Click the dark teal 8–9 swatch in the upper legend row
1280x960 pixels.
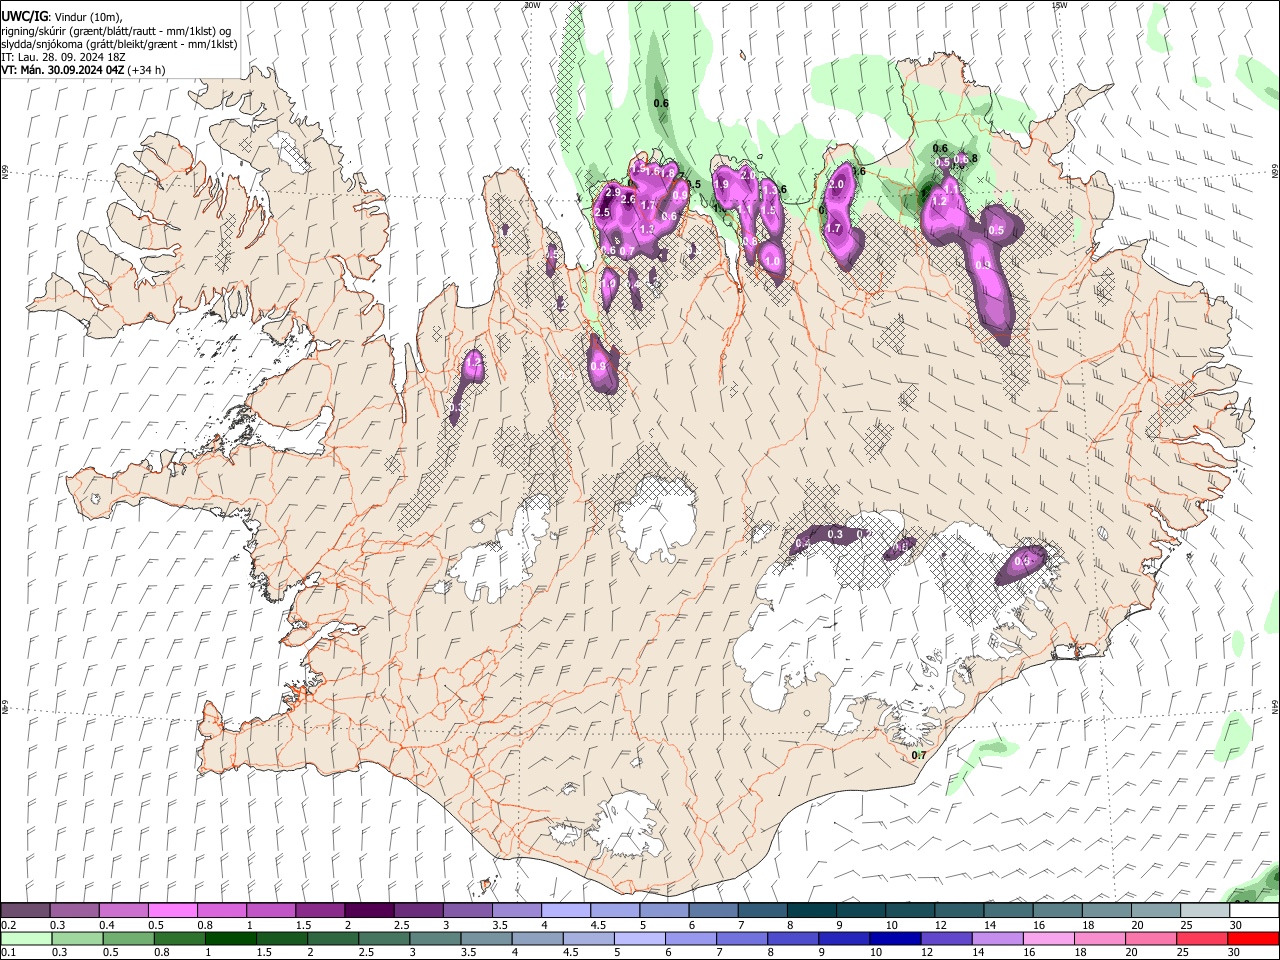(812, 910)
